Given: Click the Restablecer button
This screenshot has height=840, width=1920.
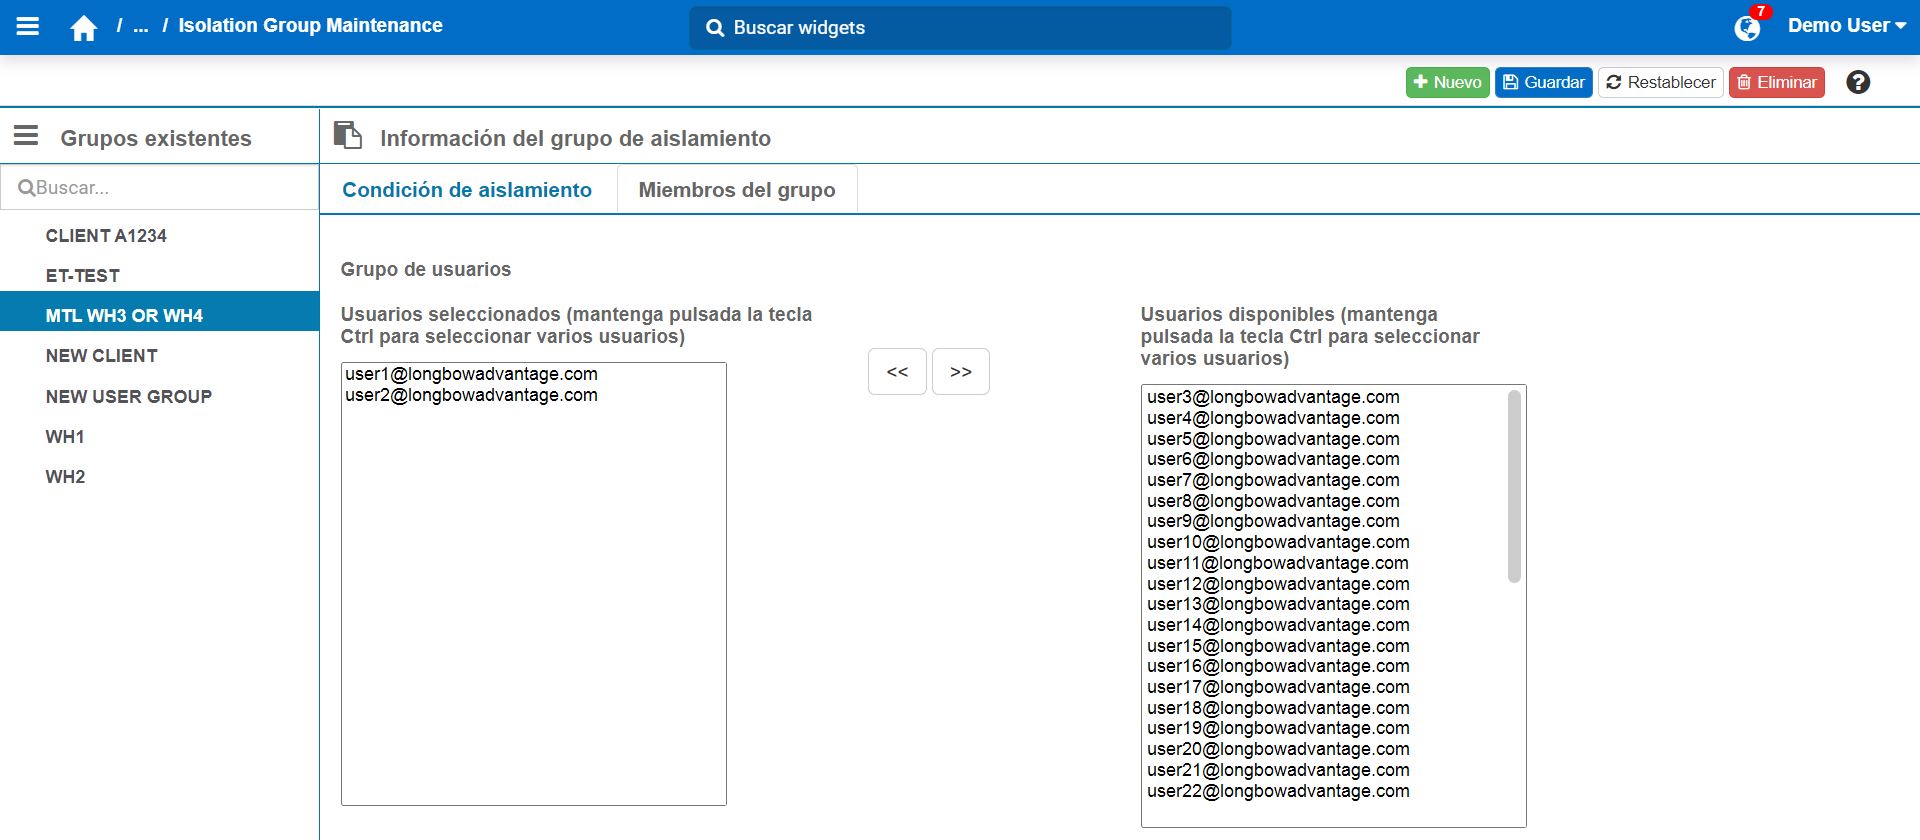Looking at the screenshot, I should tap(1660, 82).
